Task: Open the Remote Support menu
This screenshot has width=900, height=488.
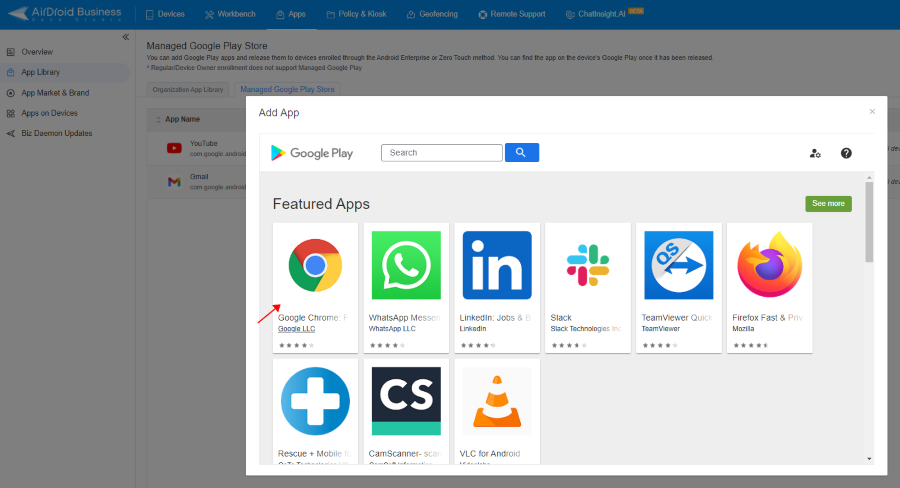Action: coord(512,14)
